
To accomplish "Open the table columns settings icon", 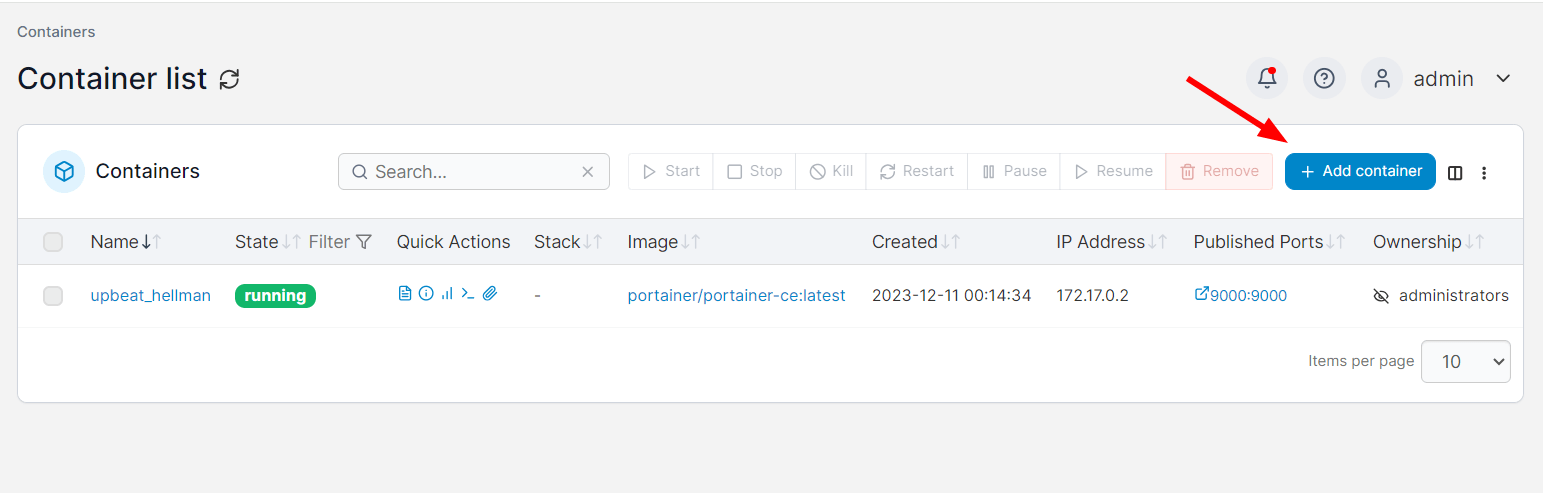I will pos(1455,172).
